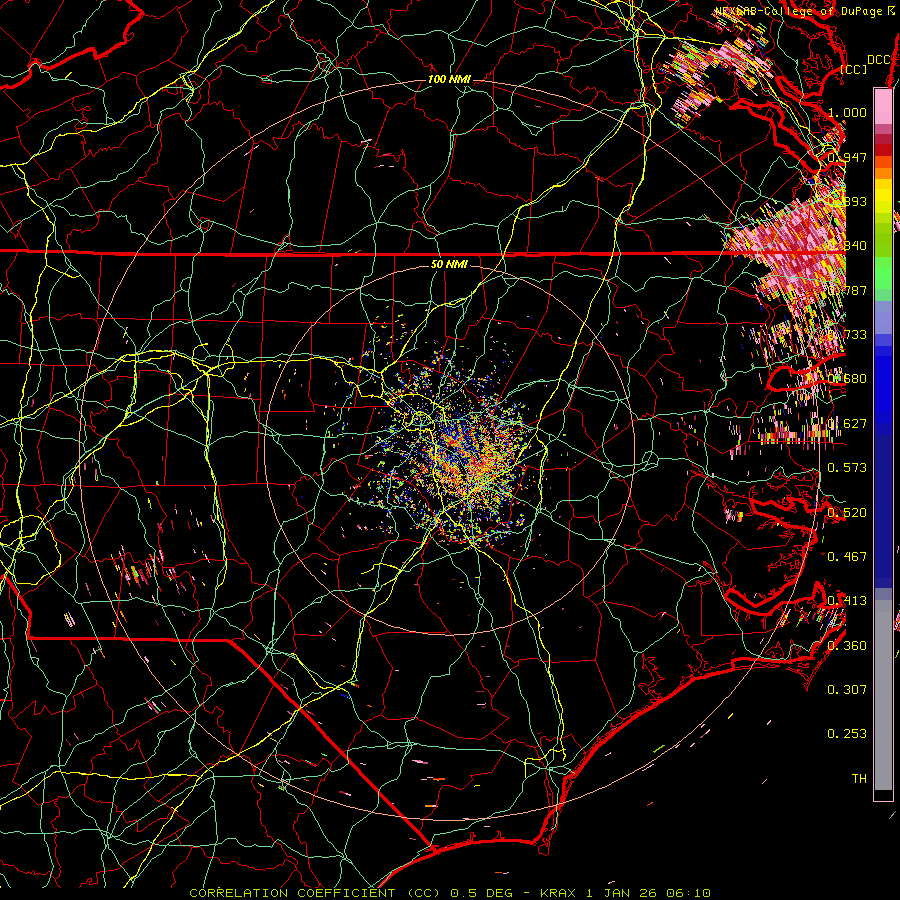900x900 pixels.
Task: Select the 0.520 legend value
Action: tap(847, 512)
